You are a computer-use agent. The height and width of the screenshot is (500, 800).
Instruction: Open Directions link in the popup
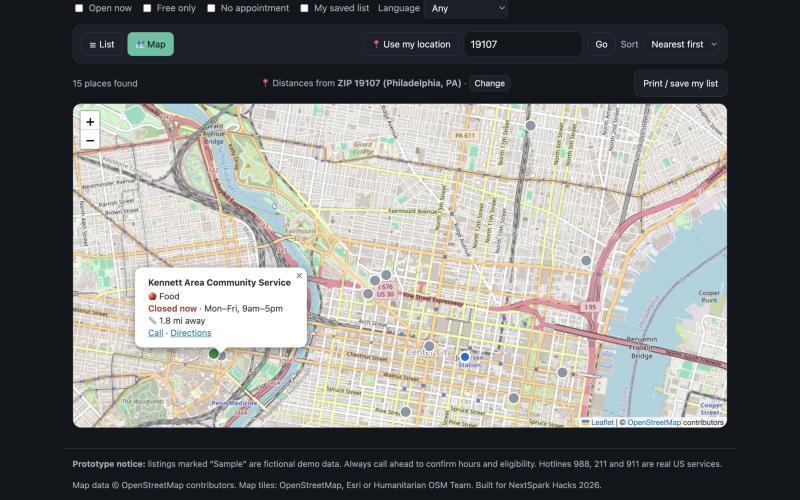(x=191, y=333)
